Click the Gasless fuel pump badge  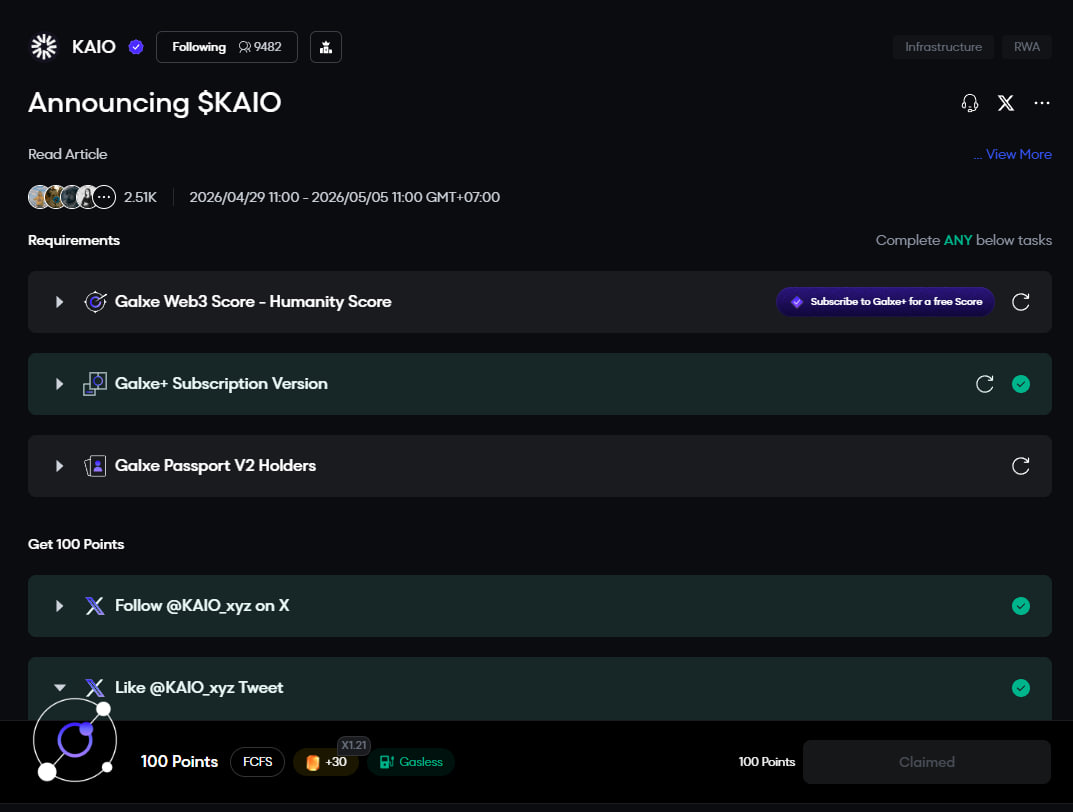pos(411,762)
